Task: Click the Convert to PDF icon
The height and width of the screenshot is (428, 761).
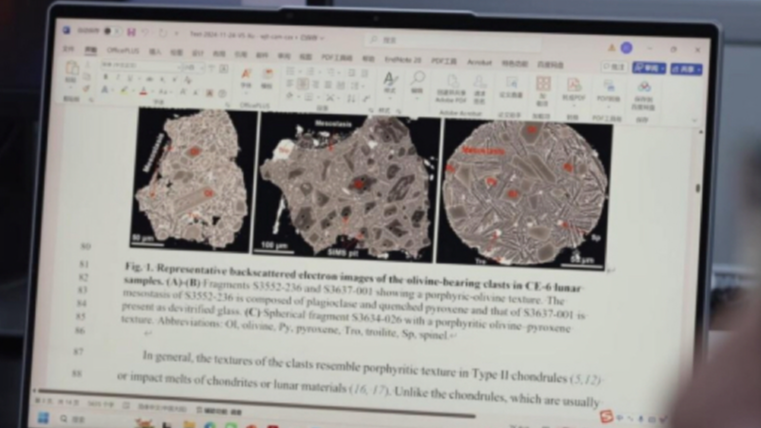Action: 573,87
